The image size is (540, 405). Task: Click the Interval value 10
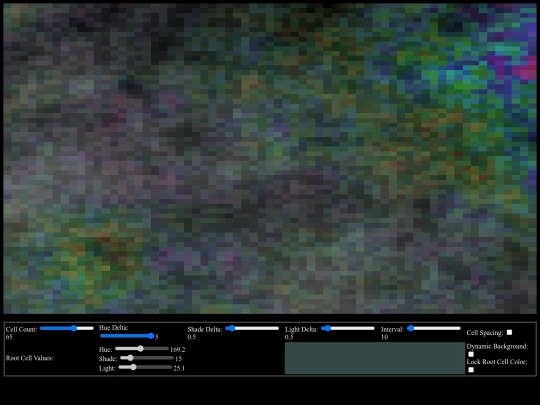[384, 337]
